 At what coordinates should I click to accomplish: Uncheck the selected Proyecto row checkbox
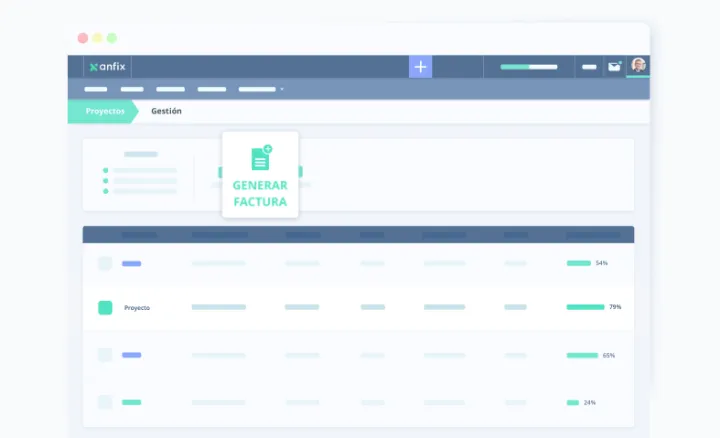coord(105,307)
